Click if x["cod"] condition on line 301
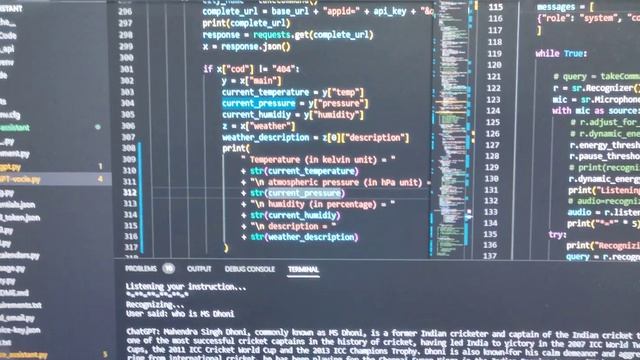This screenshot has width=640, height=360. [251, 69]
